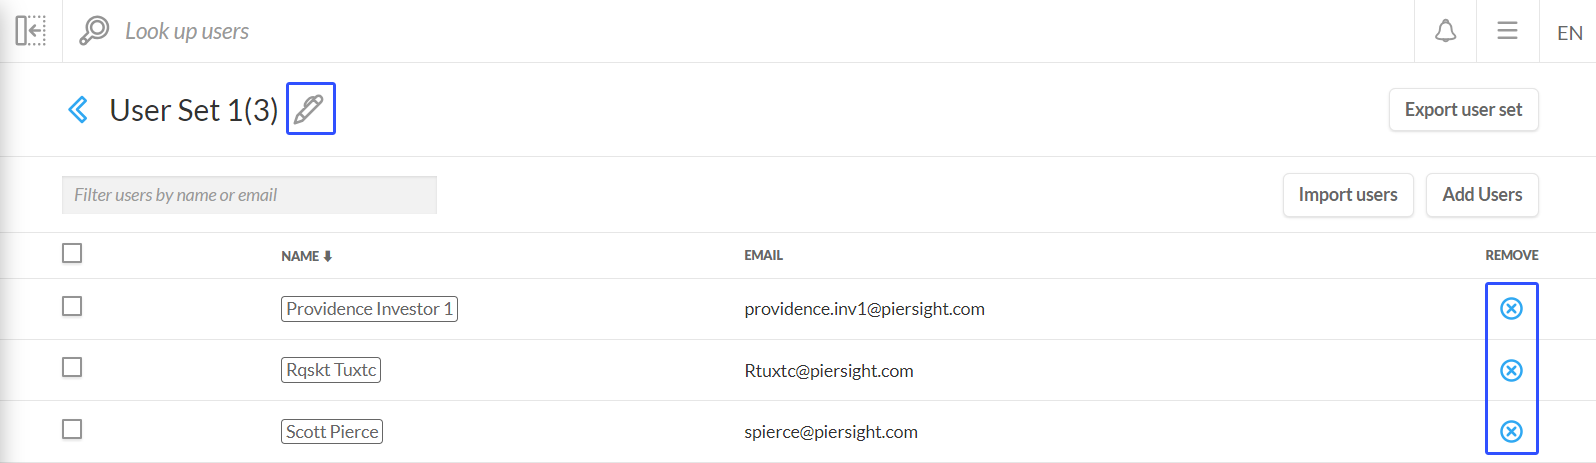Click the user search magnifier icon

tap(94, 31)
